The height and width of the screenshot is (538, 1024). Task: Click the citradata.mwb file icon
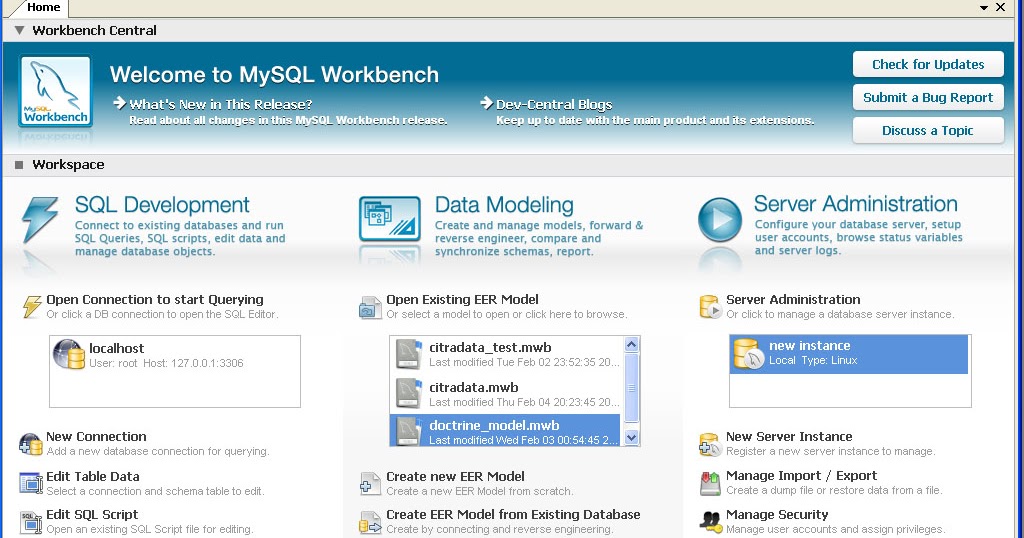click(x=409, y=394)
